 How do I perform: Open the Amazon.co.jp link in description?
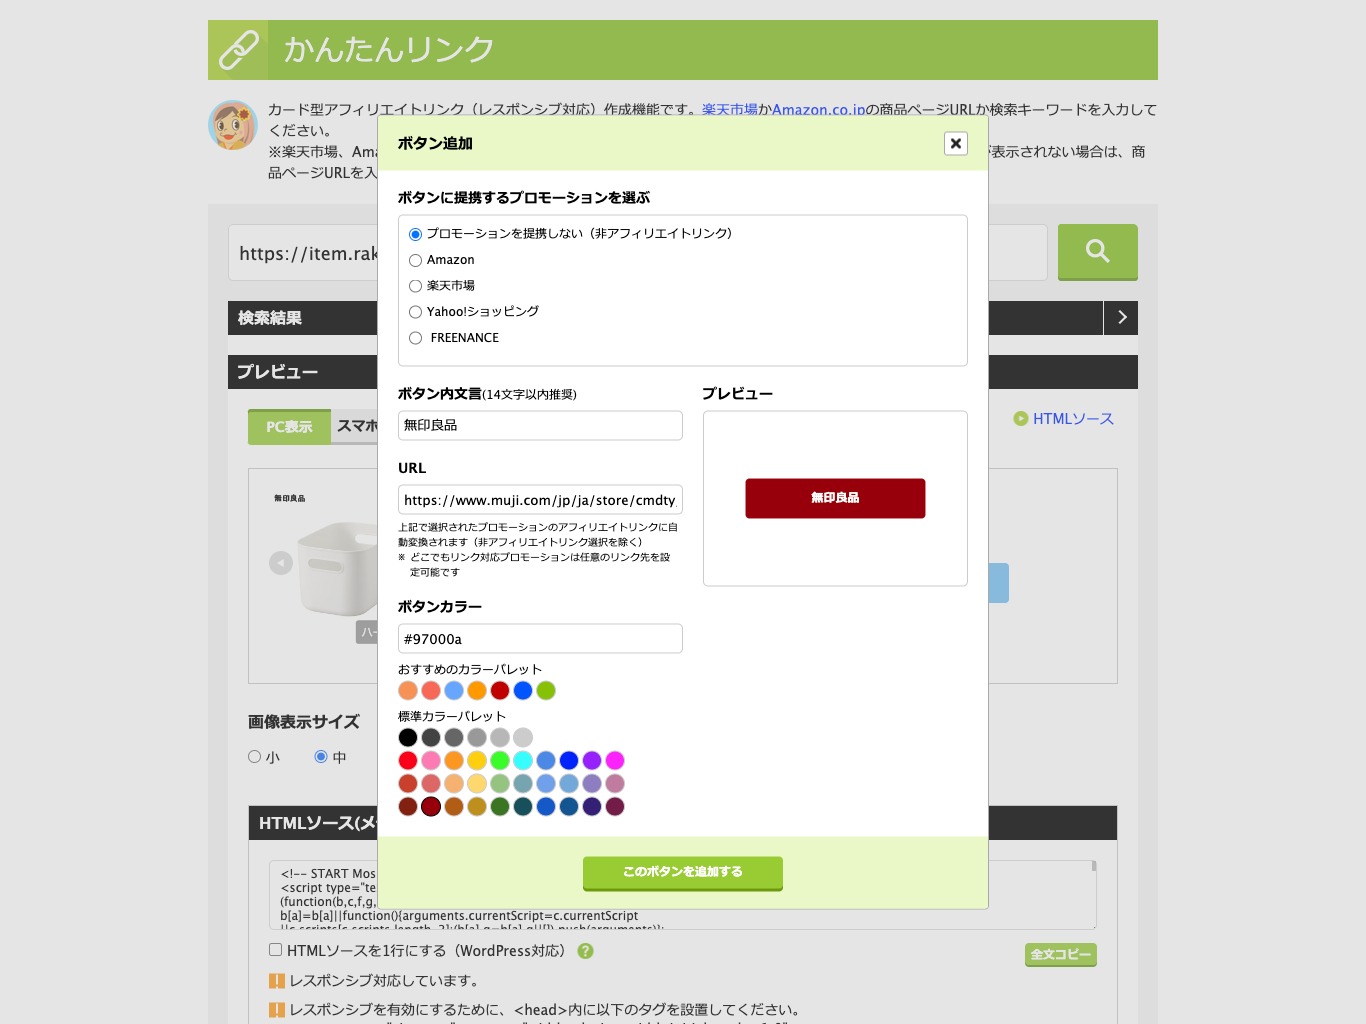[819, 110]
